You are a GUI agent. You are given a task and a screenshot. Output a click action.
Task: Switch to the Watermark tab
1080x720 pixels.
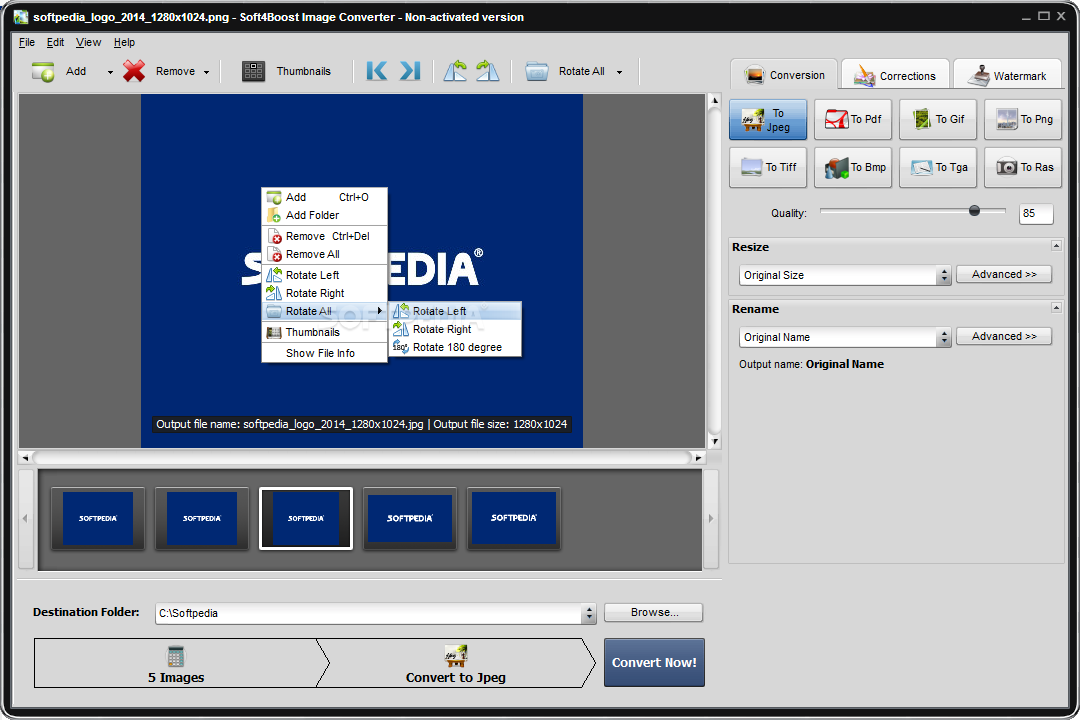tap(1007, 74)
